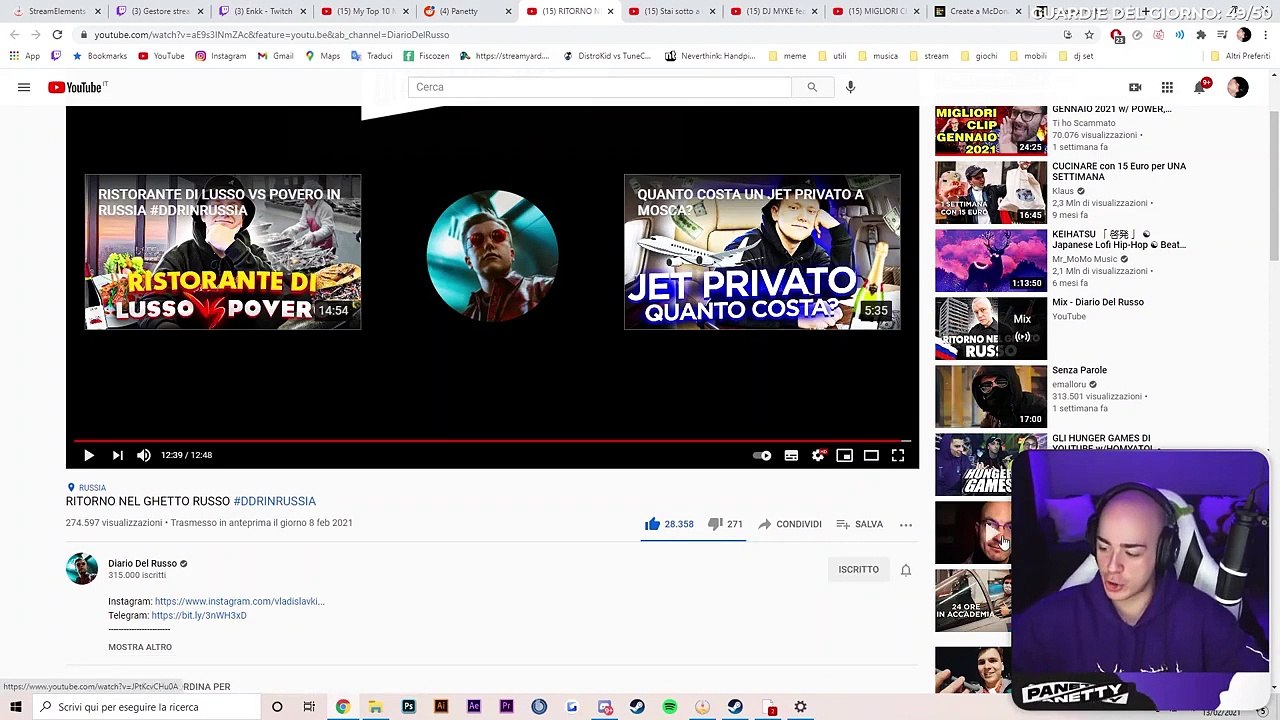Open end-screen video Ristorante di lusso vs povero
1280x720 pixels.
[223, 252]
